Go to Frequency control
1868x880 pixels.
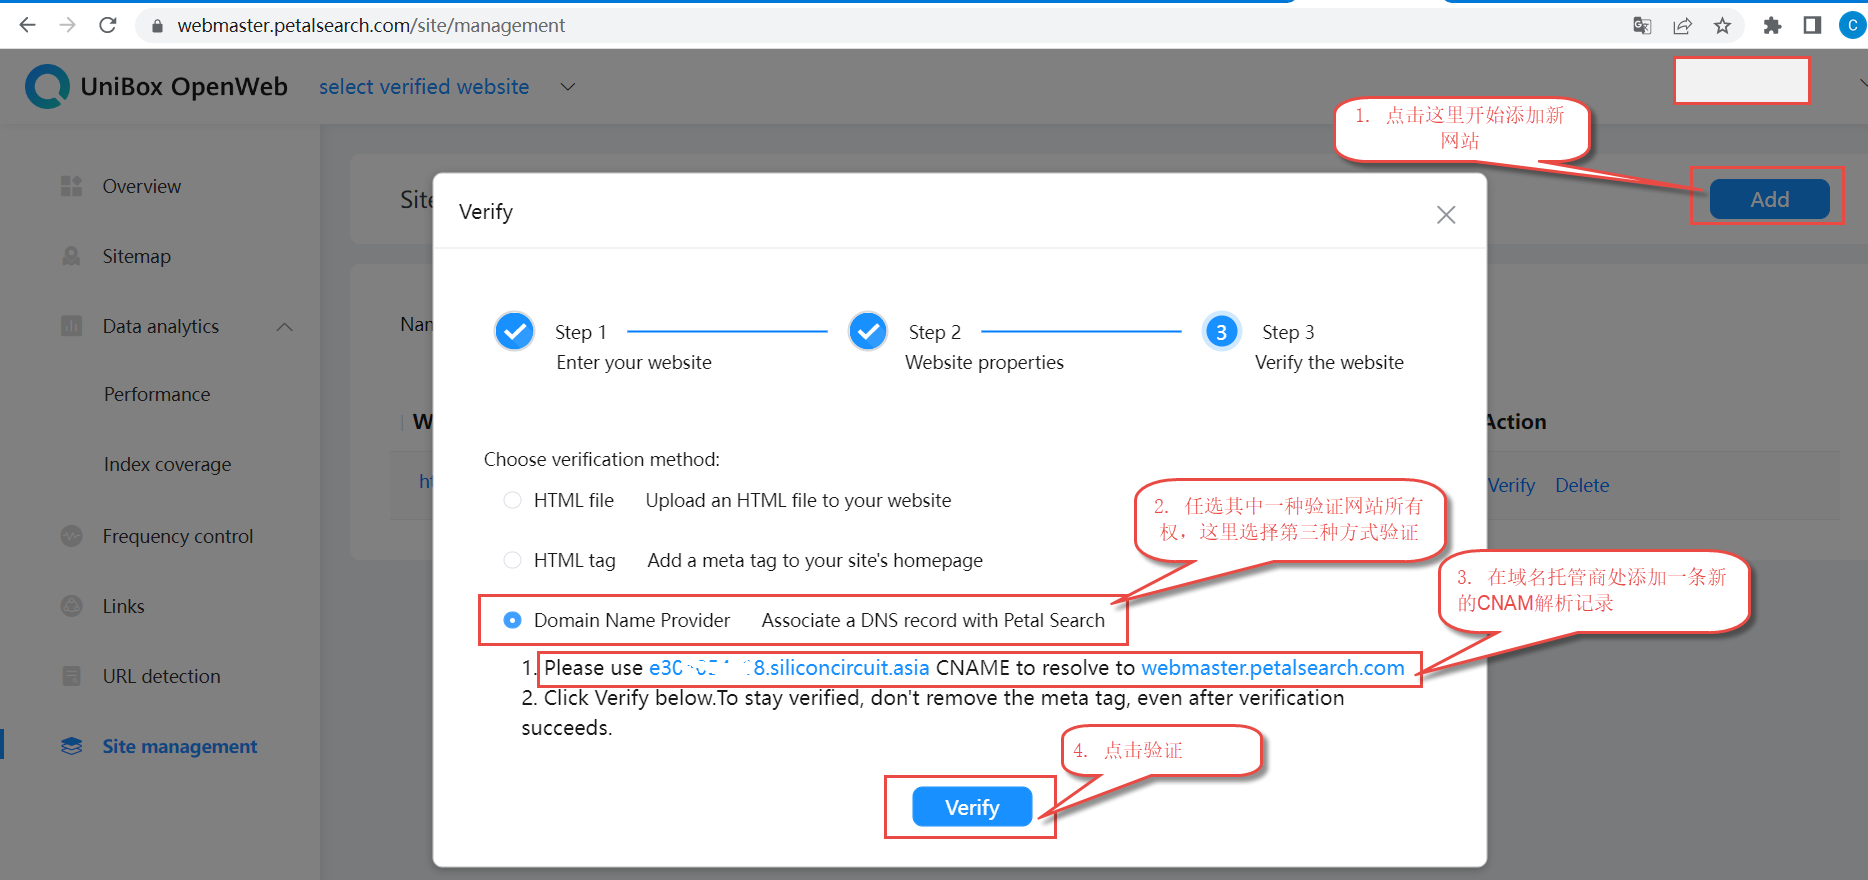pos(178,536)
